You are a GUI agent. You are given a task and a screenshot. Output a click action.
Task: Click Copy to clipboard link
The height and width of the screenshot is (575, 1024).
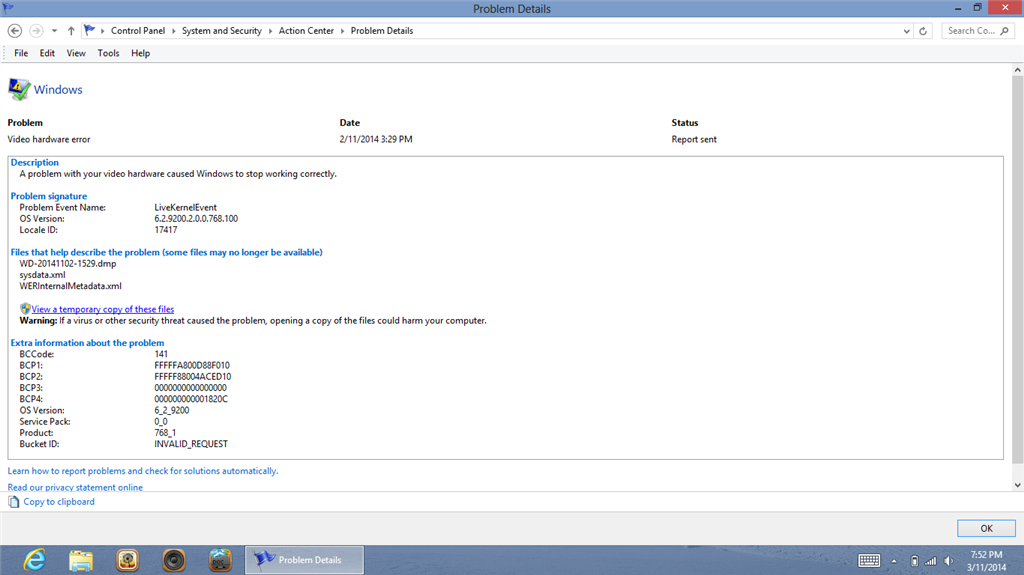tap(59, 501)
